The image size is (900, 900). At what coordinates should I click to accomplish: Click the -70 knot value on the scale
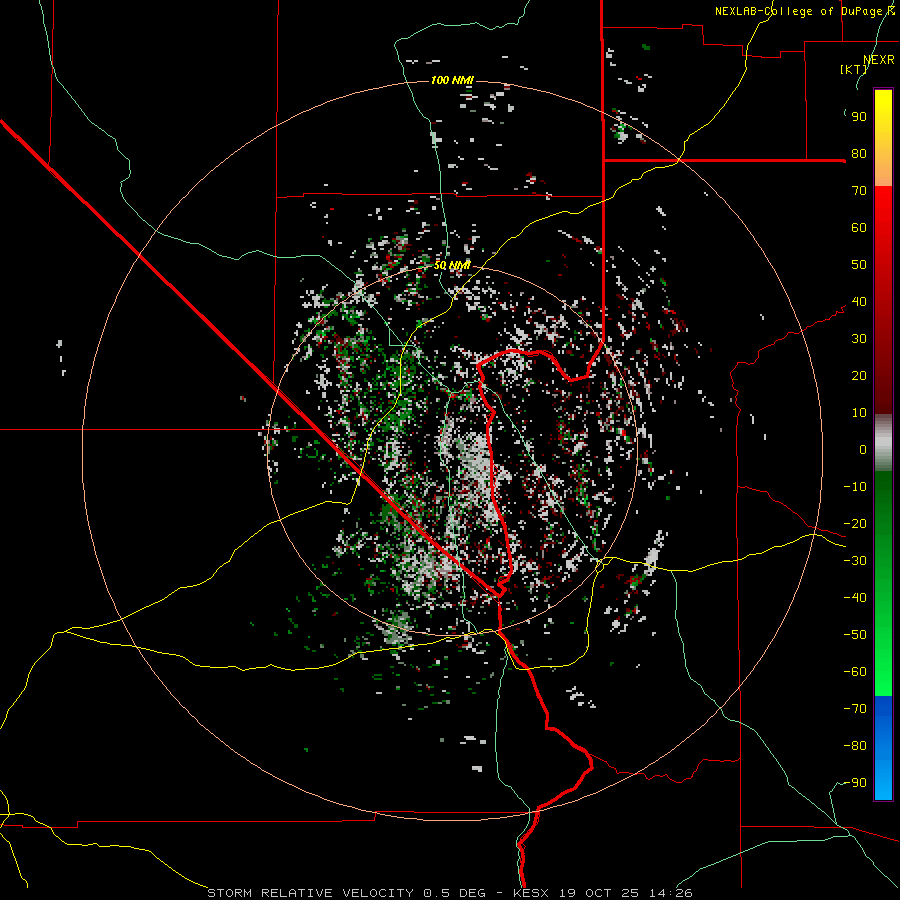click(855, 709)
